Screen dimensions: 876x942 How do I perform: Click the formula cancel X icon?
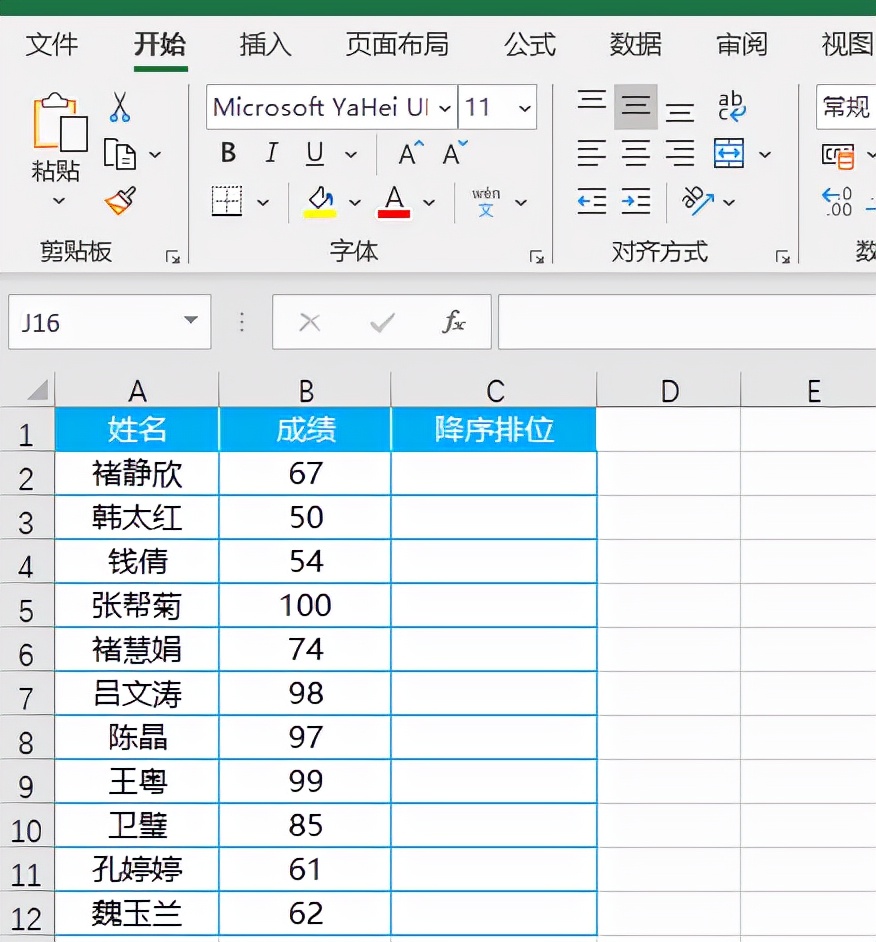pyautogui.click(x=309, y=323)
